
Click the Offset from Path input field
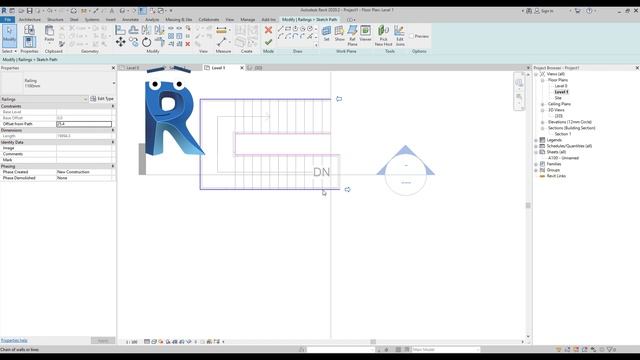point(84,124)
